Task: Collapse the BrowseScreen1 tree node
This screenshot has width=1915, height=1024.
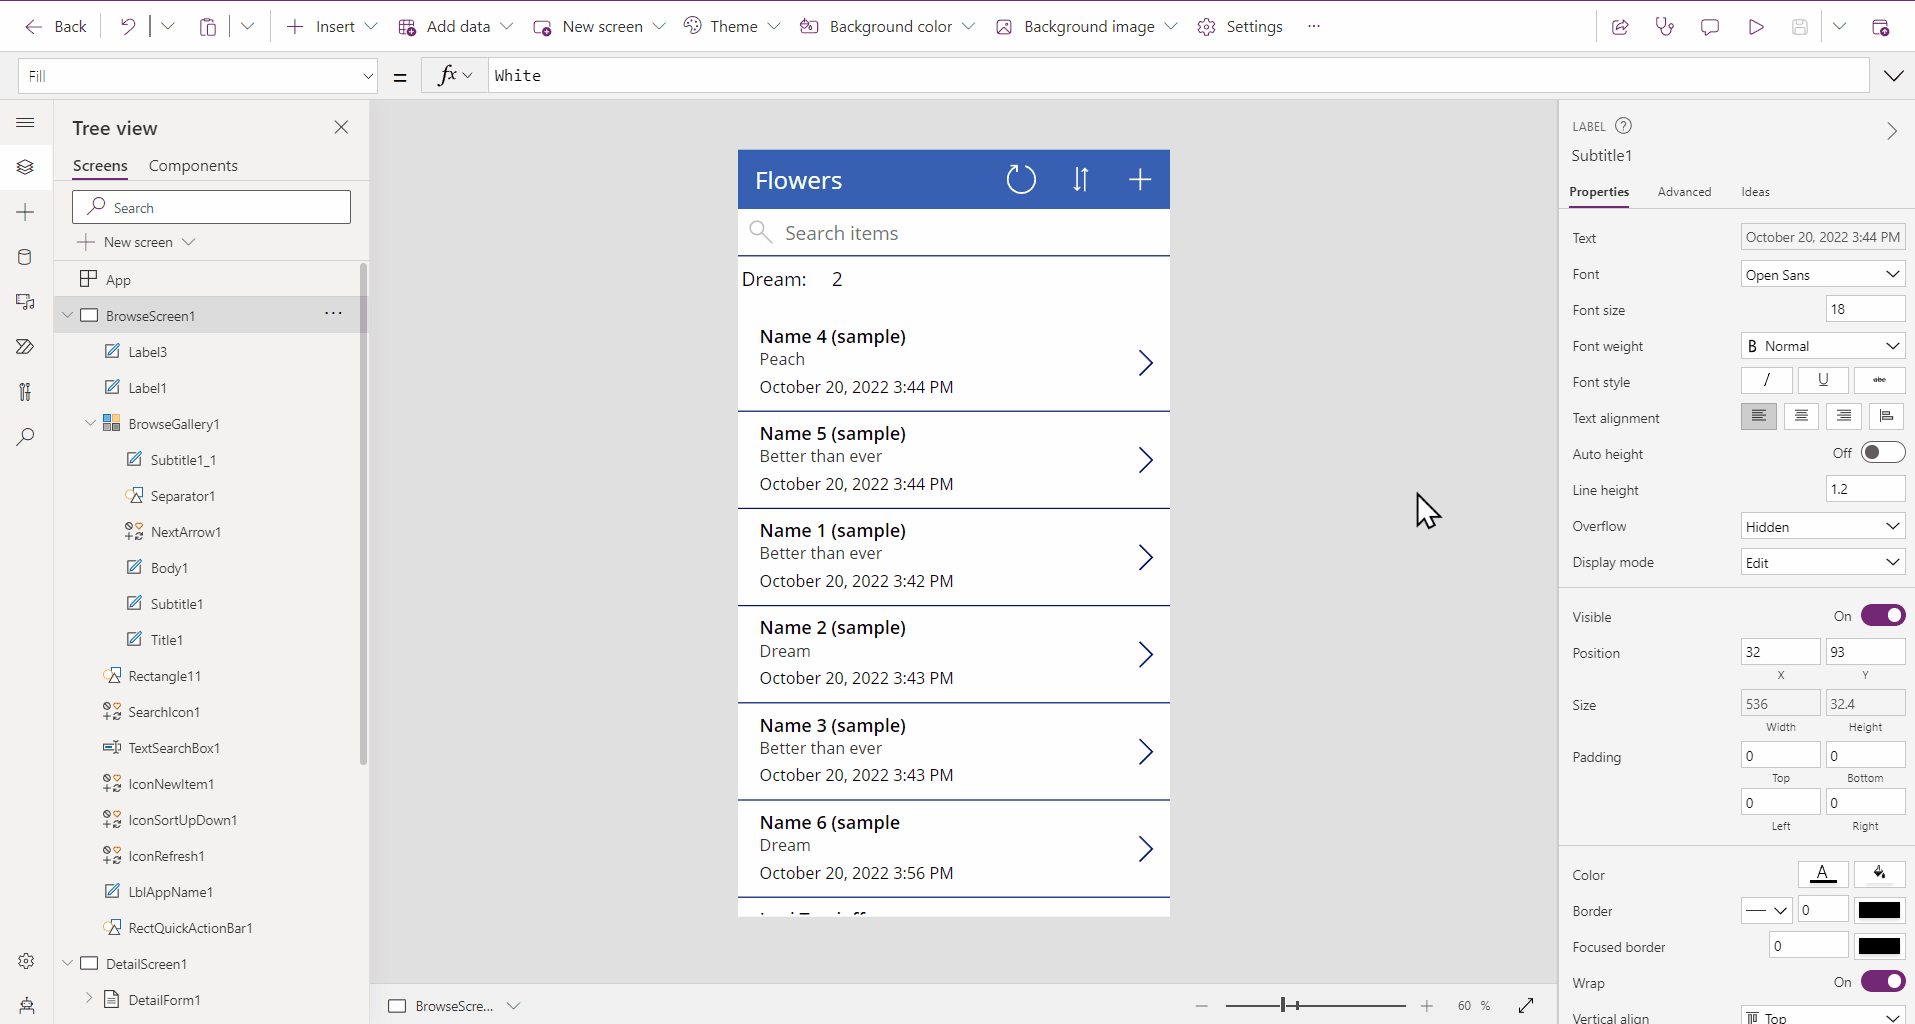Action: click(x=67, y=315)
